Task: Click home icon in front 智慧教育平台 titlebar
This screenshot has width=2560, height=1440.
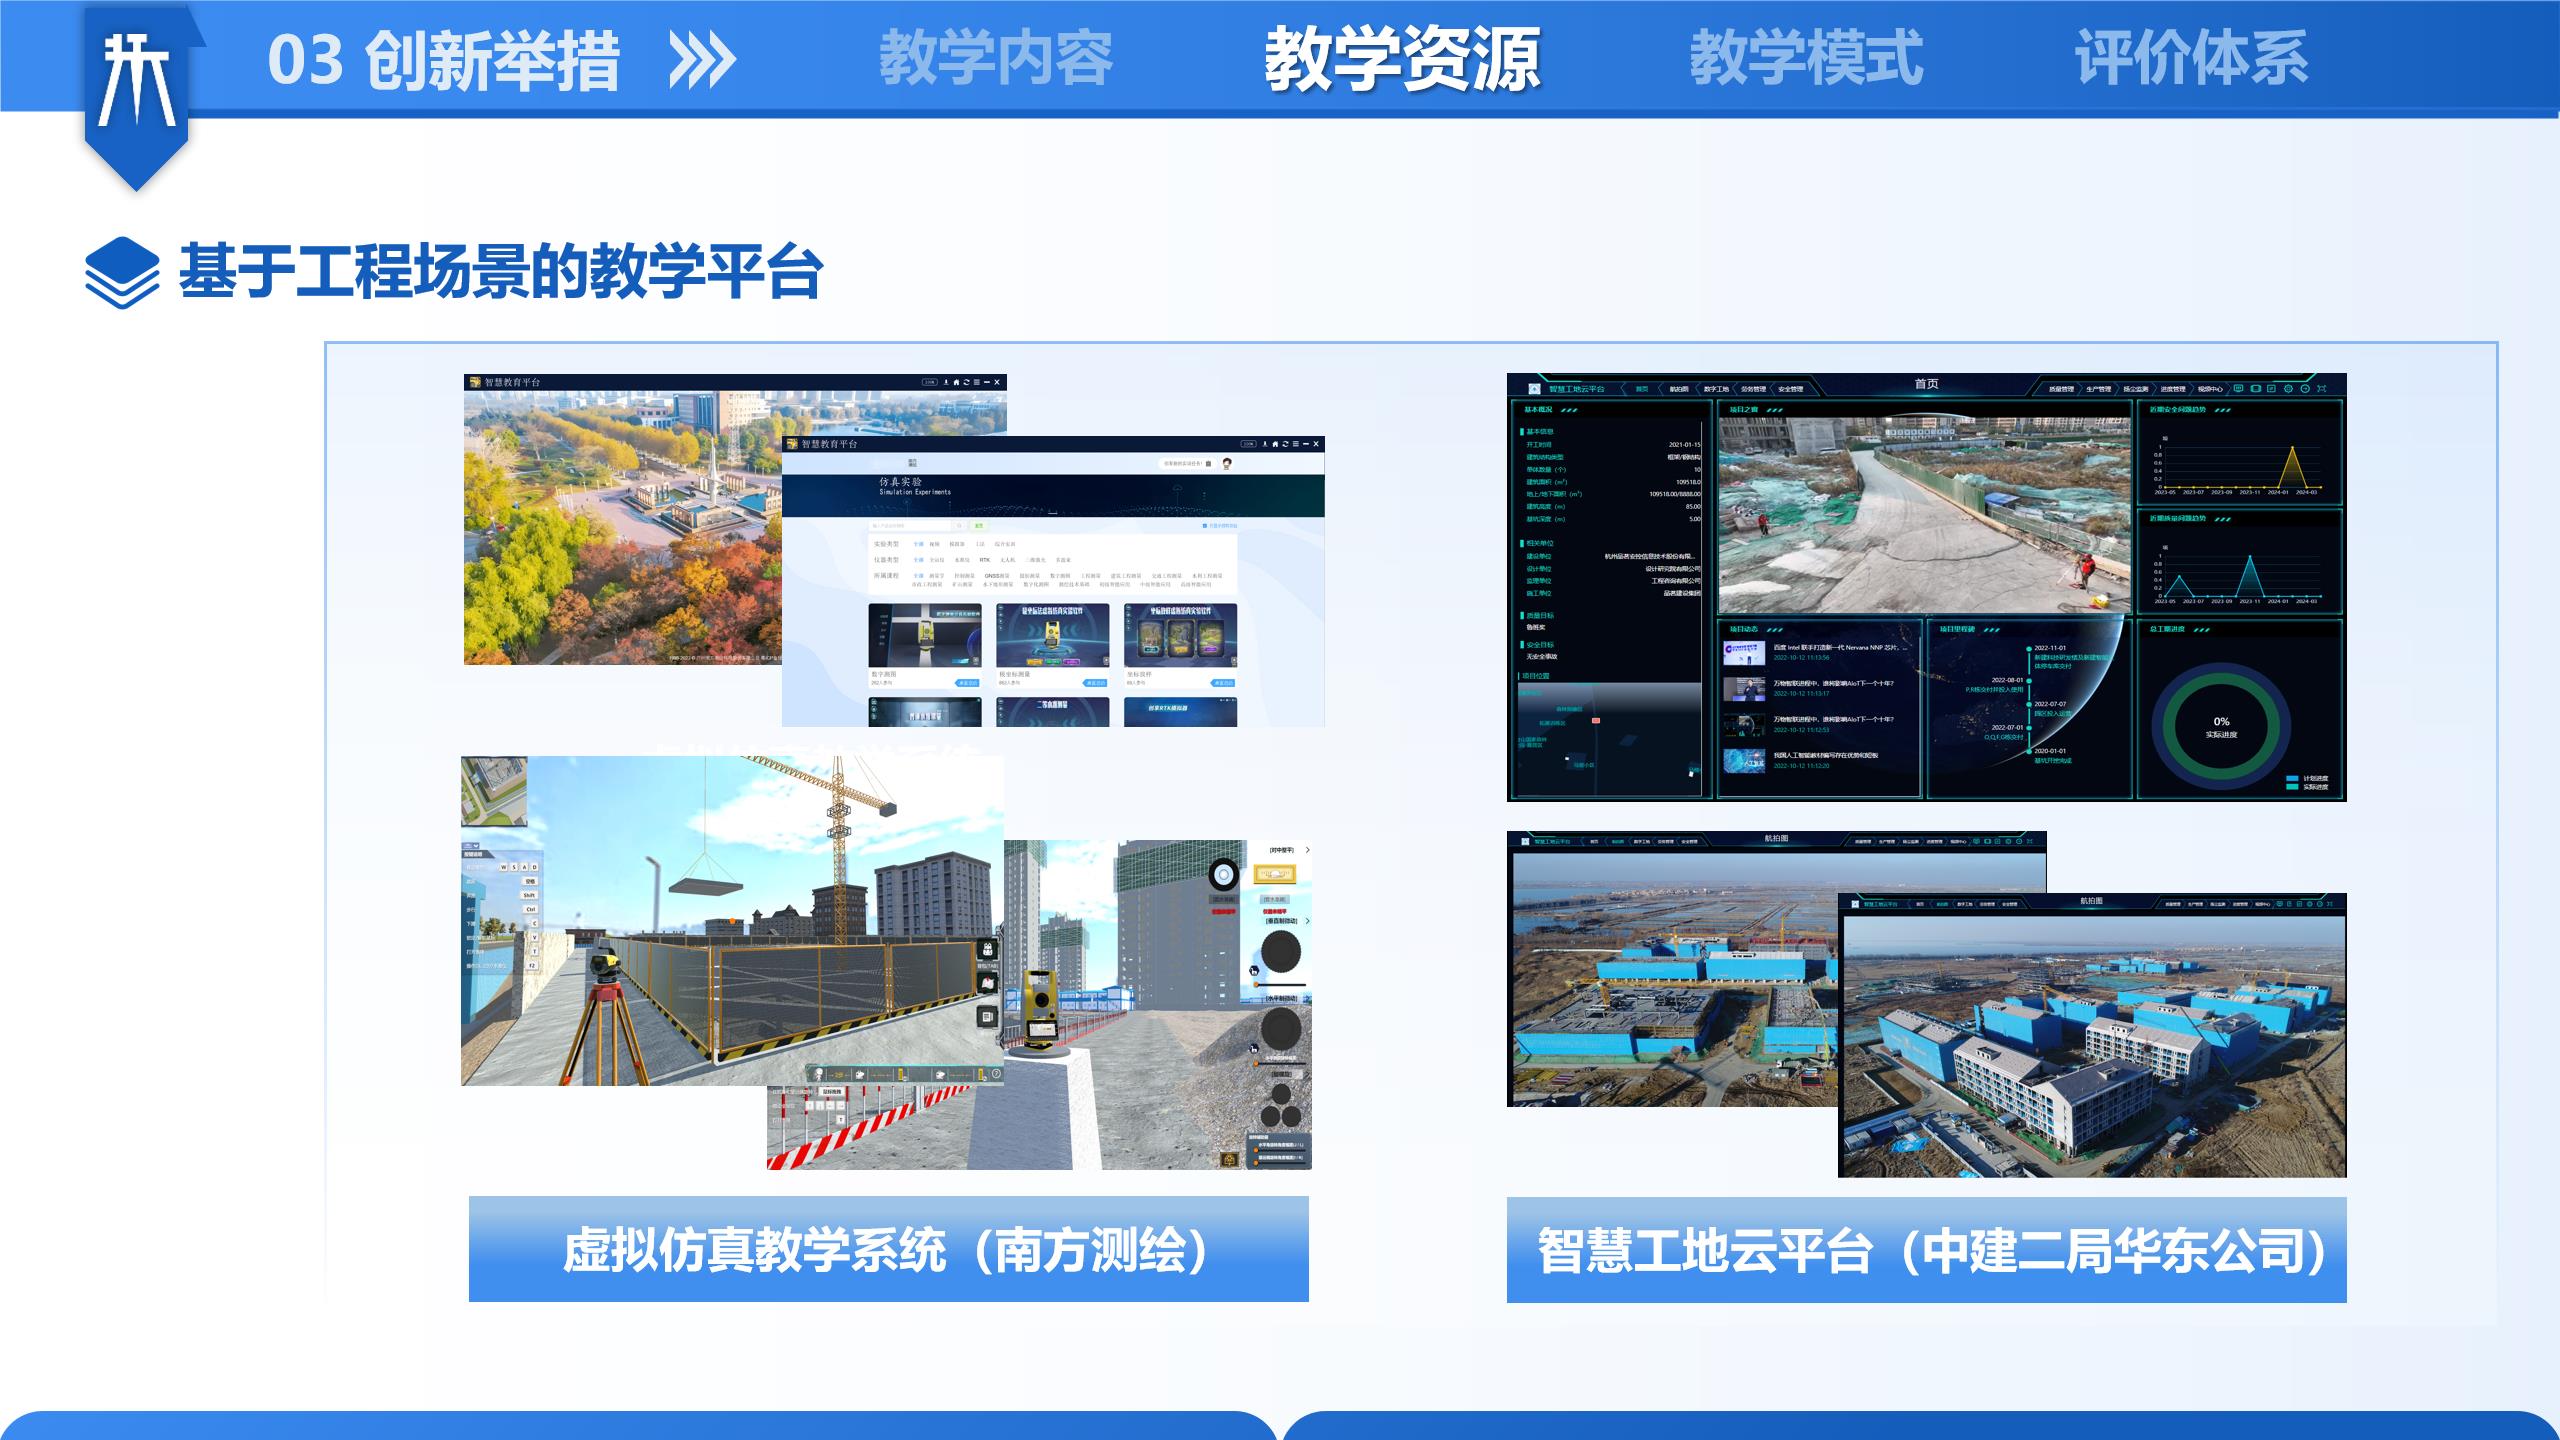Action: point(1275,444)
